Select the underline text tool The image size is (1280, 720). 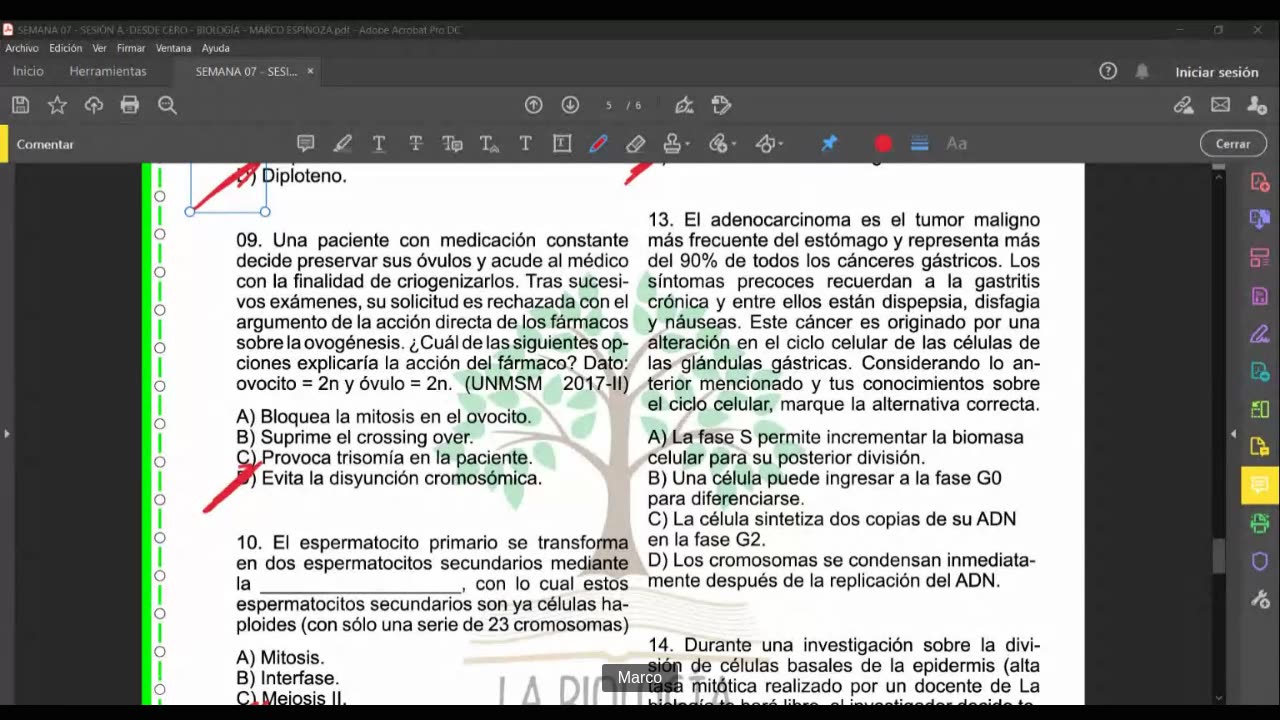coord(379,144)
